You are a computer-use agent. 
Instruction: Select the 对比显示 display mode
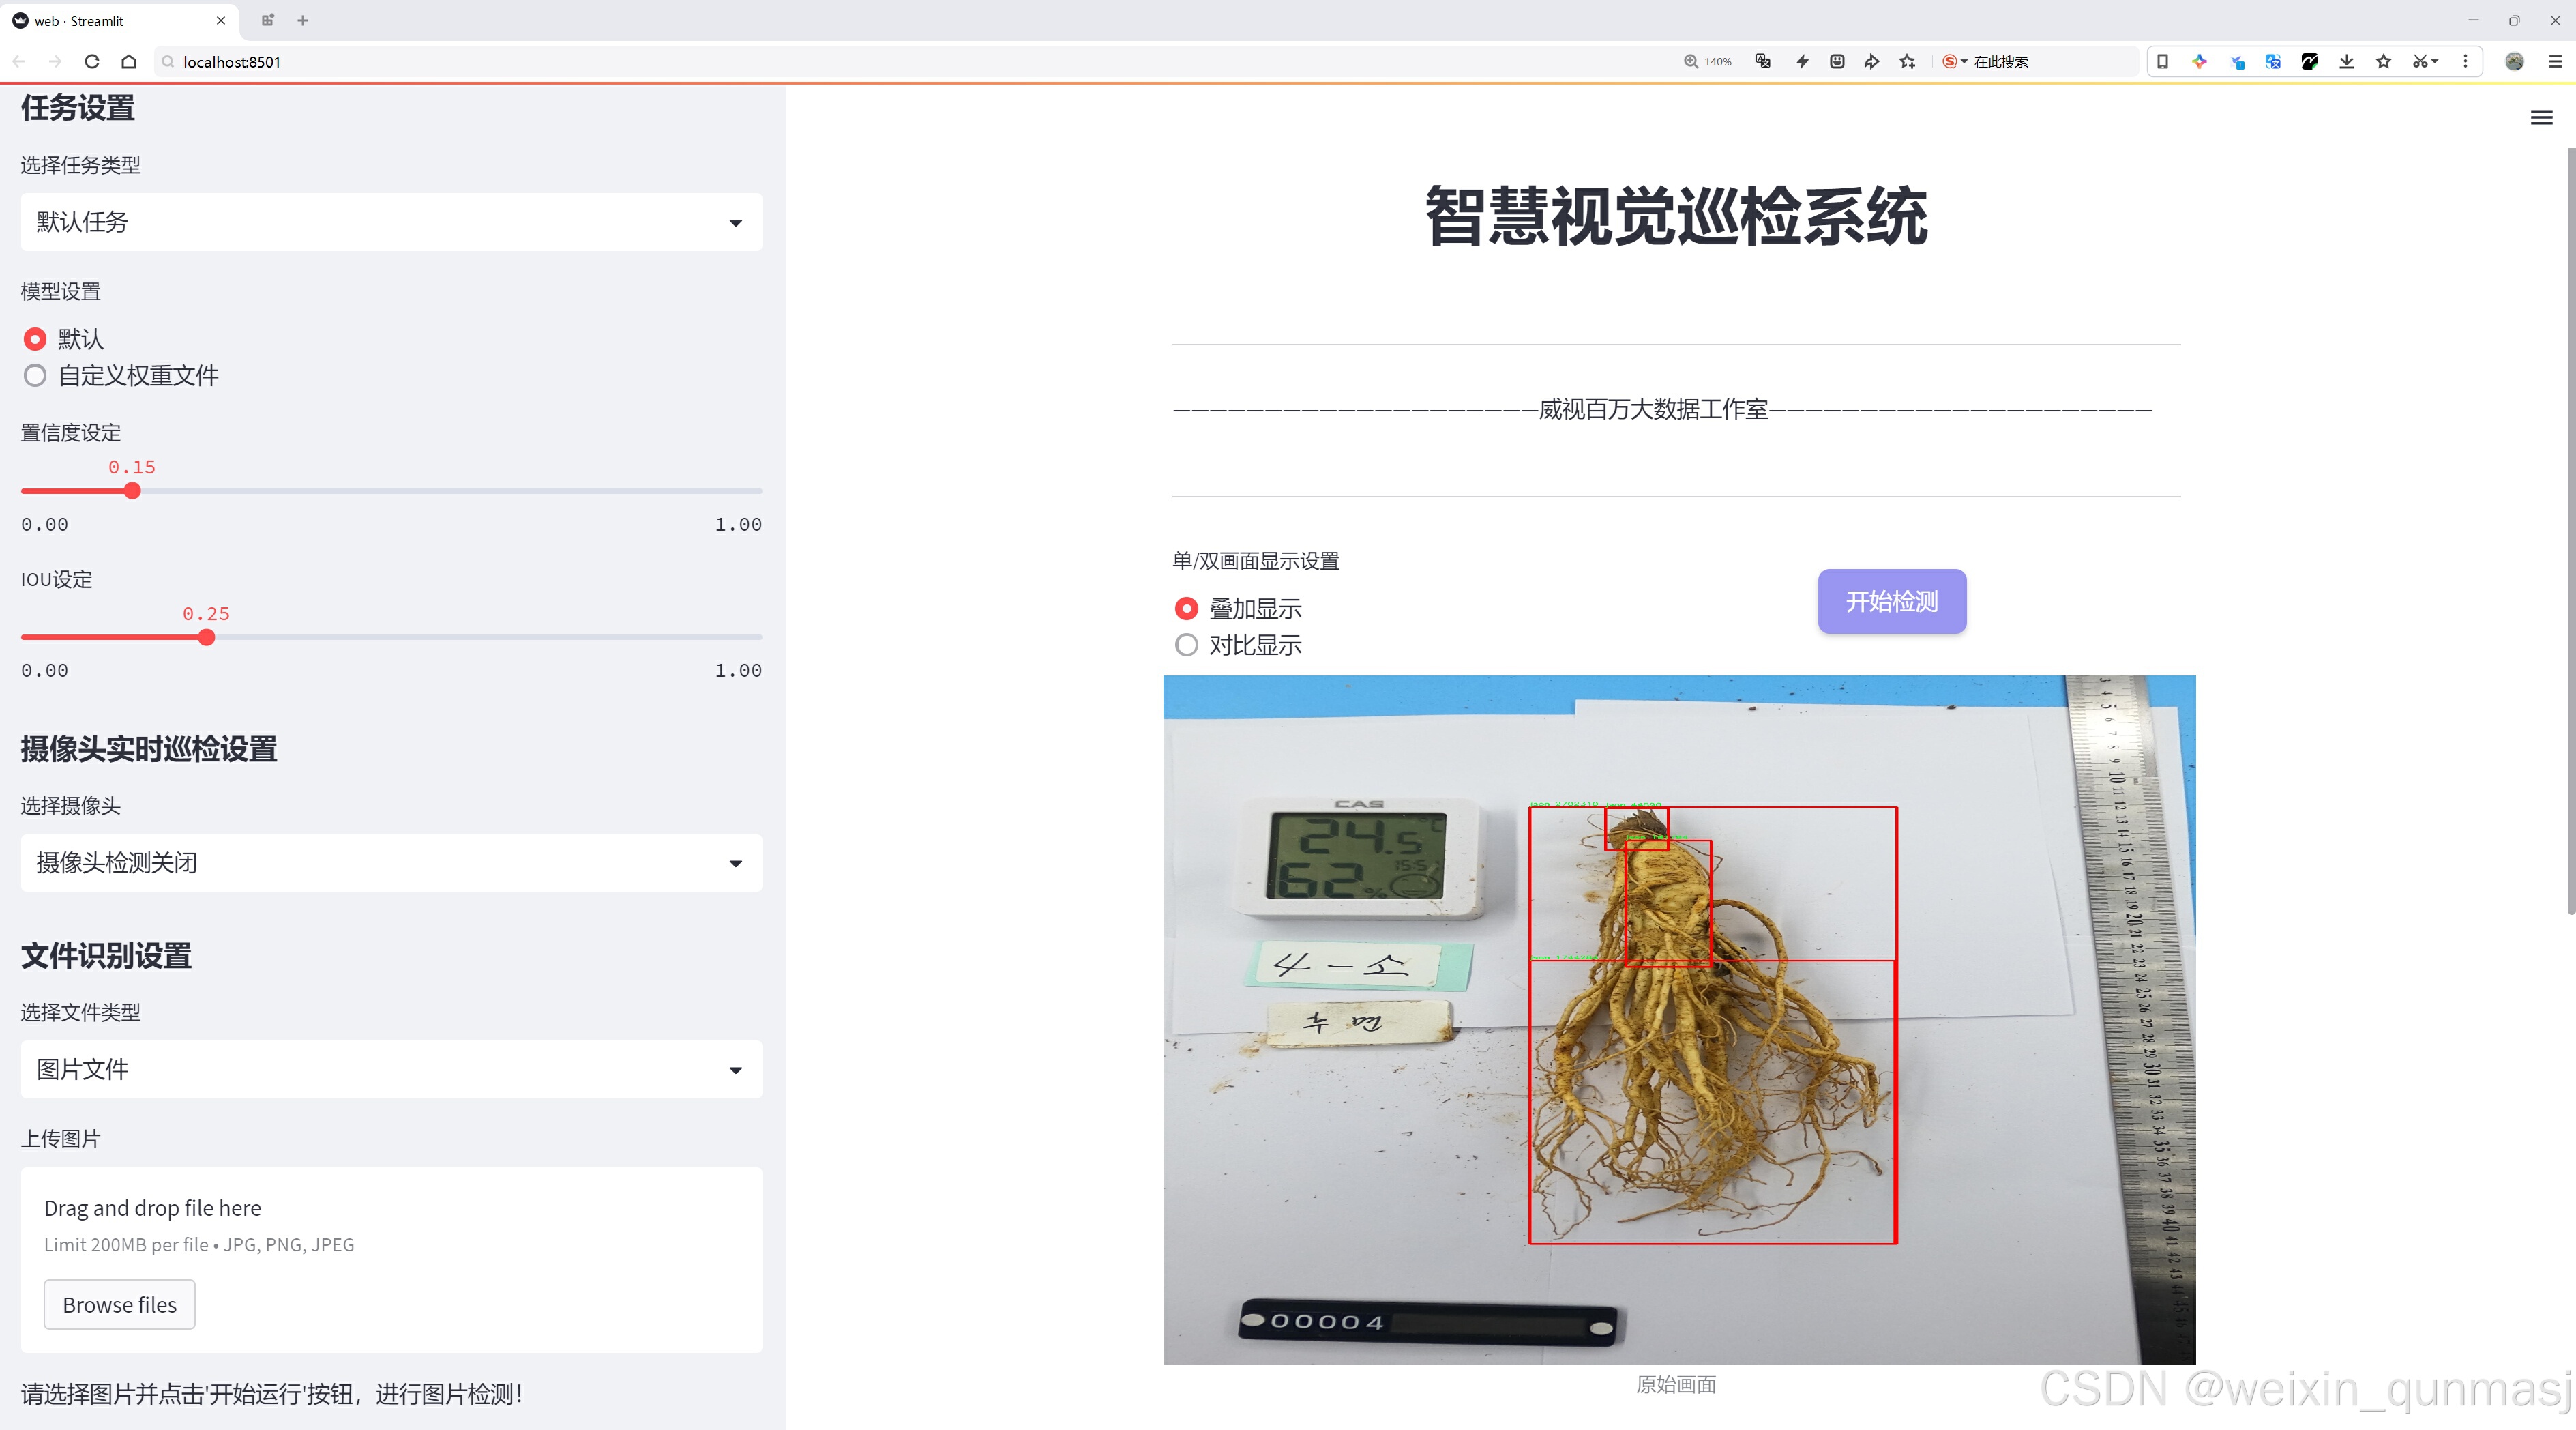coord(1186,645)
